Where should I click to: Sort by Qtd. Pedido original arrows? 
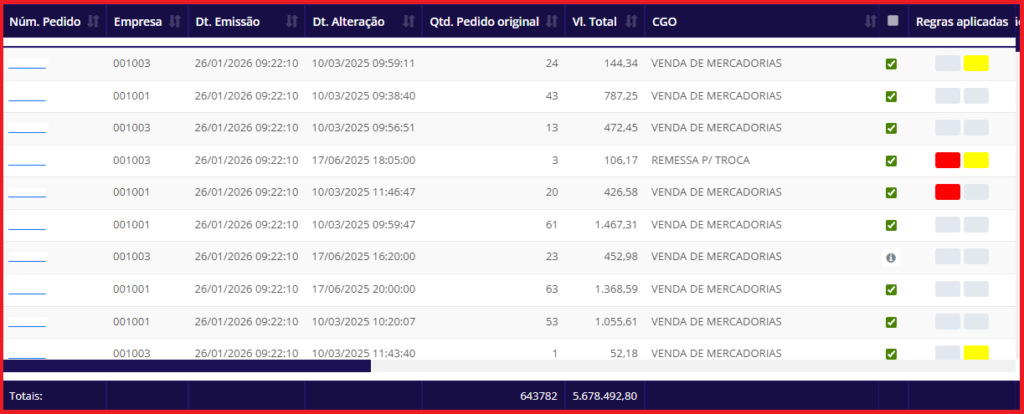pos(551,21)
